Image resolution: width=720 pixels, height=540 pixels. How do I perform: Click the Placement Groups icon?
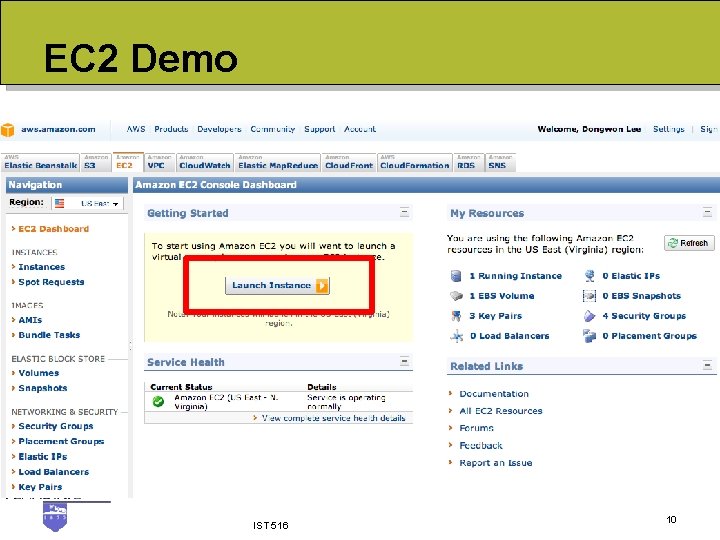(589, 336)
